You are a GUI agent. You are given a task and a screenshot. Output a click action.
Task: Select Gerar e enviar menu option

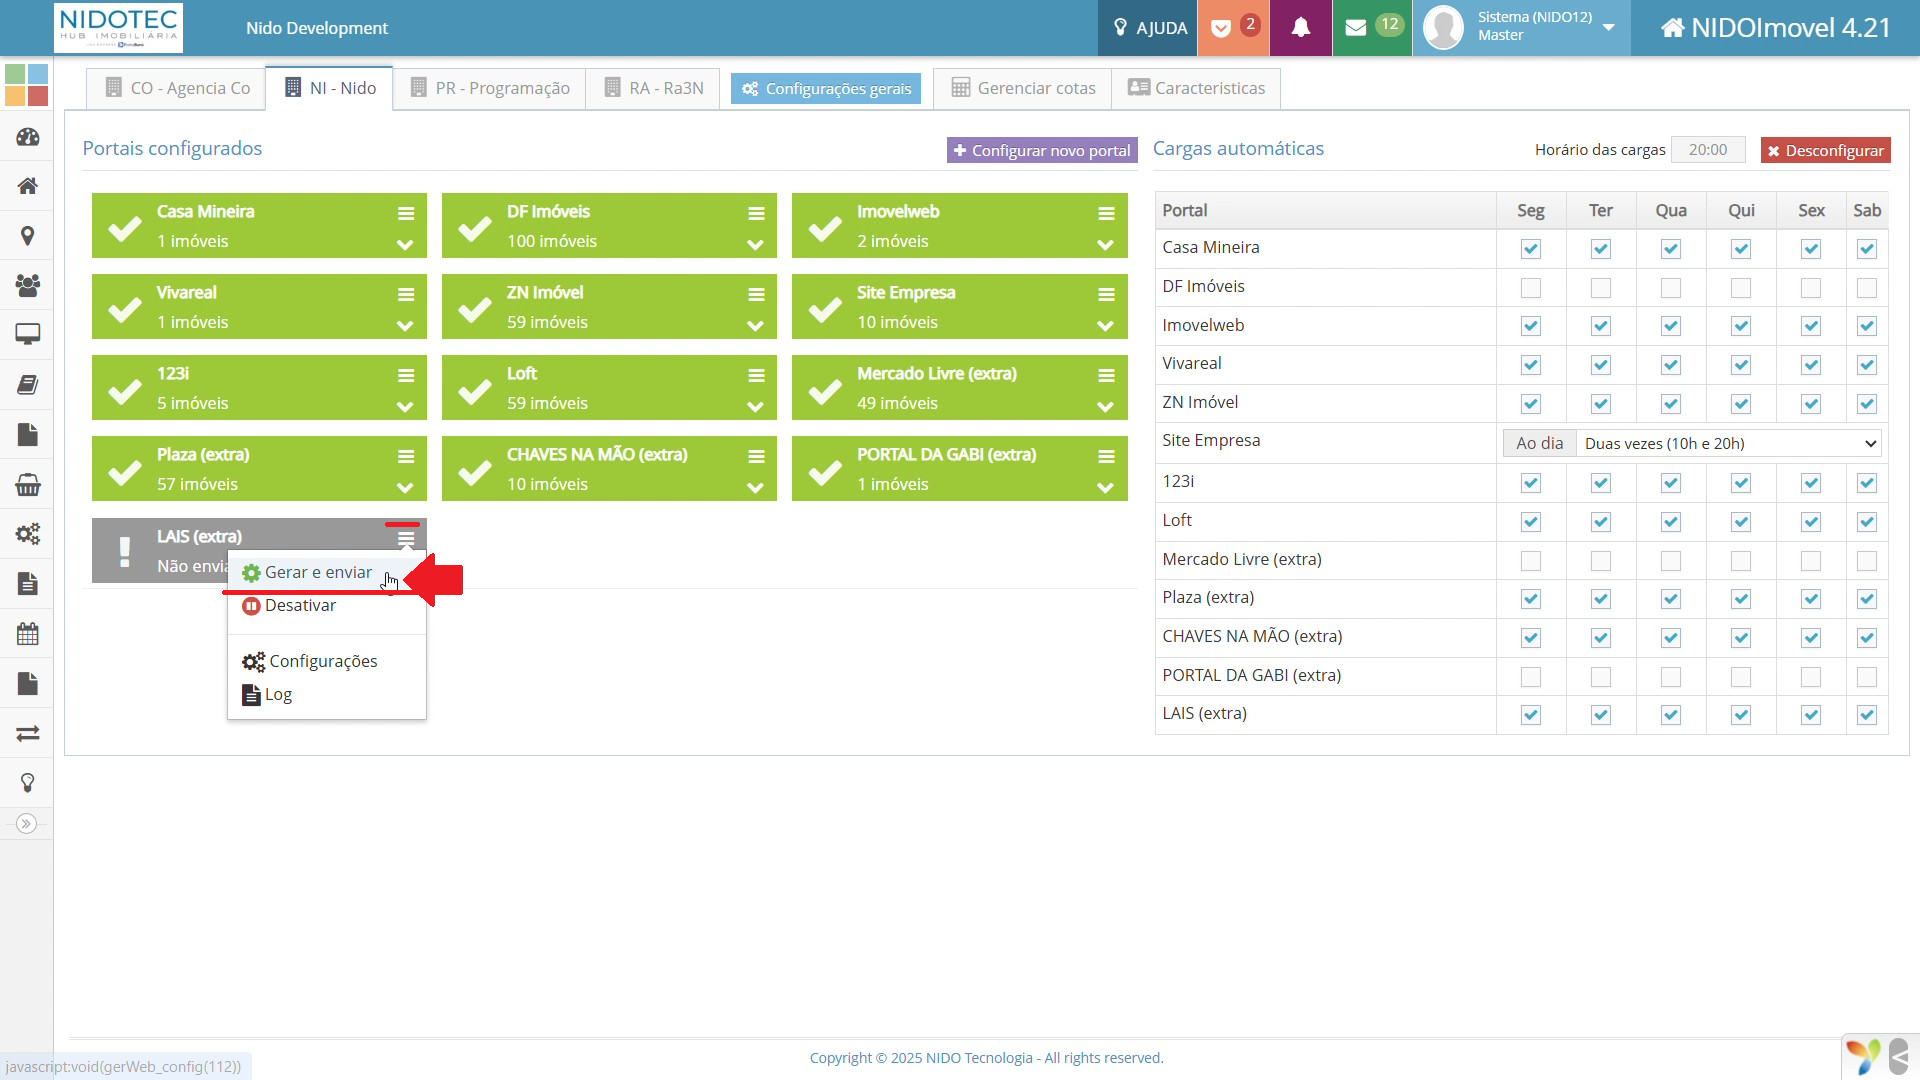pyautogui.click(x=317, y=572)
